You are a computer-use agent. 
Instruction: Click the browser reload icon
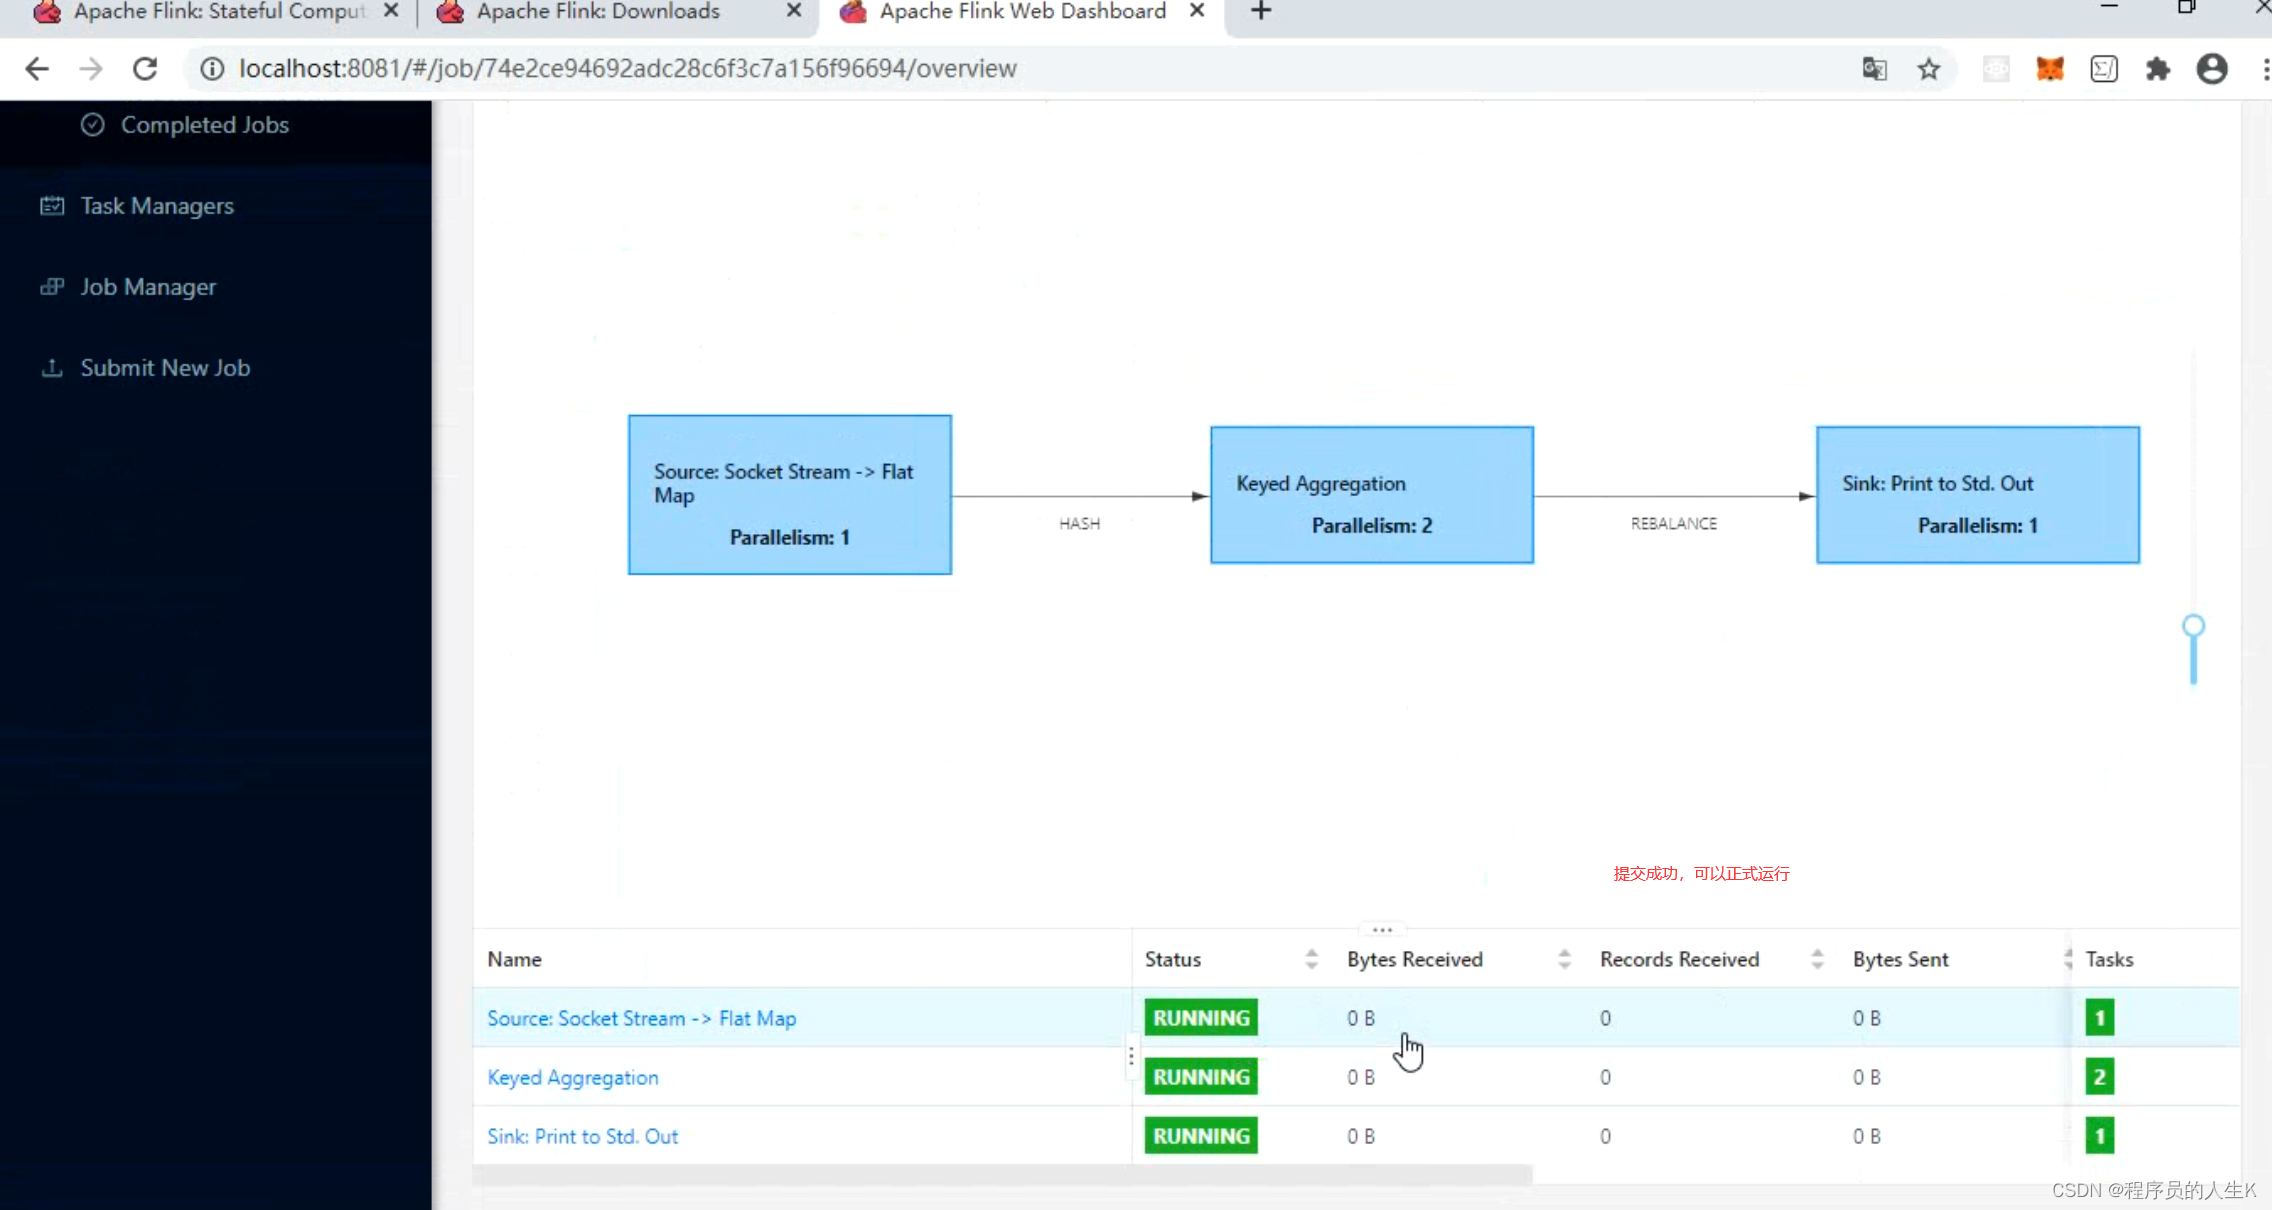tap(145, 68)
